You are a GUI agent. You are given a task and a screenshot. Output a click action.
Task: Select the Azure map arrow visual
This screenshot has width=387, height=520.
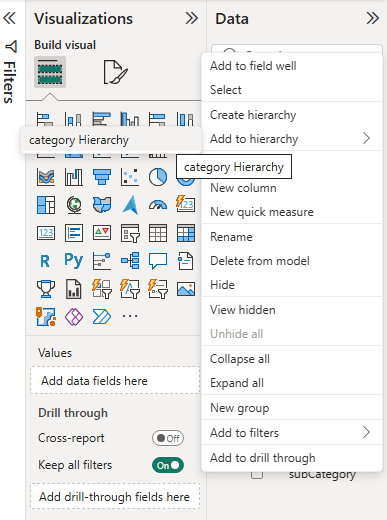tap(130, 205)
